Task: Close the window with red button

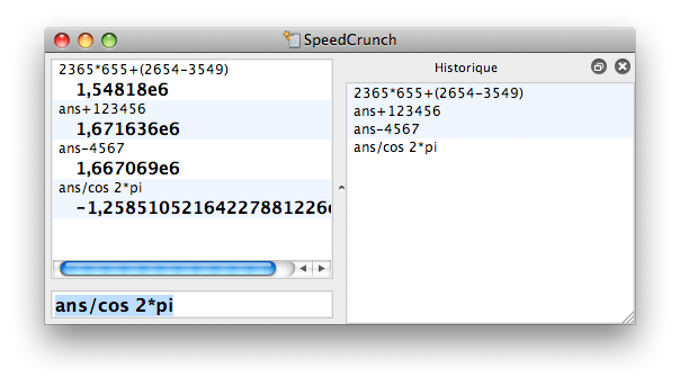Action: click(x=62, y=40)
